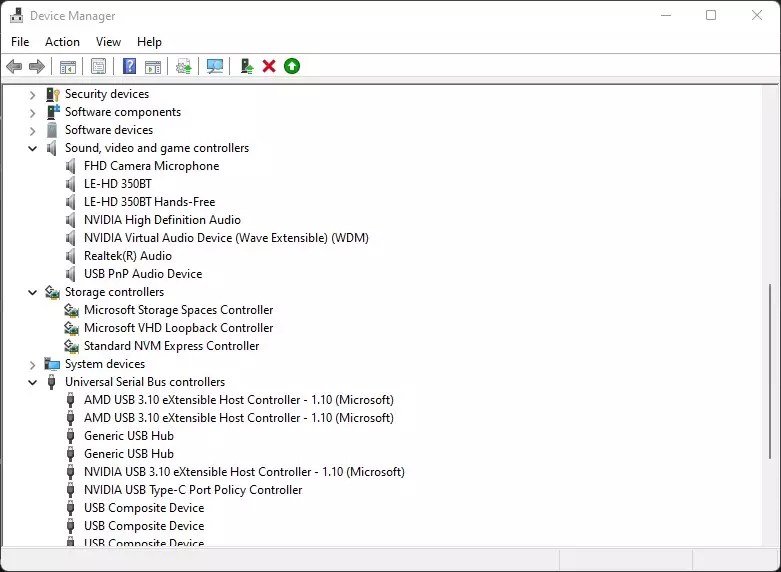The image size is (781, 572).
Task: Open the File menu
Action: coord(20,42)
